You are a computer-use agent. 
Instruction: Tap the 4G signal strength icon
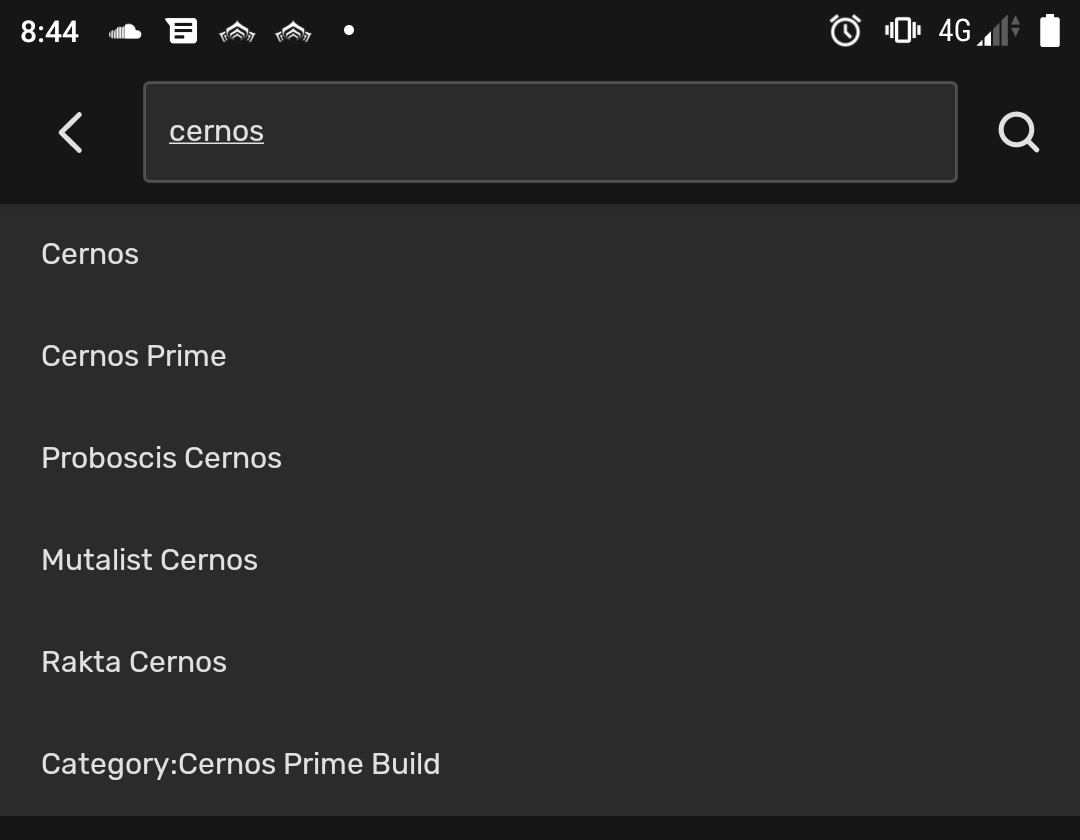click(979, 31)
